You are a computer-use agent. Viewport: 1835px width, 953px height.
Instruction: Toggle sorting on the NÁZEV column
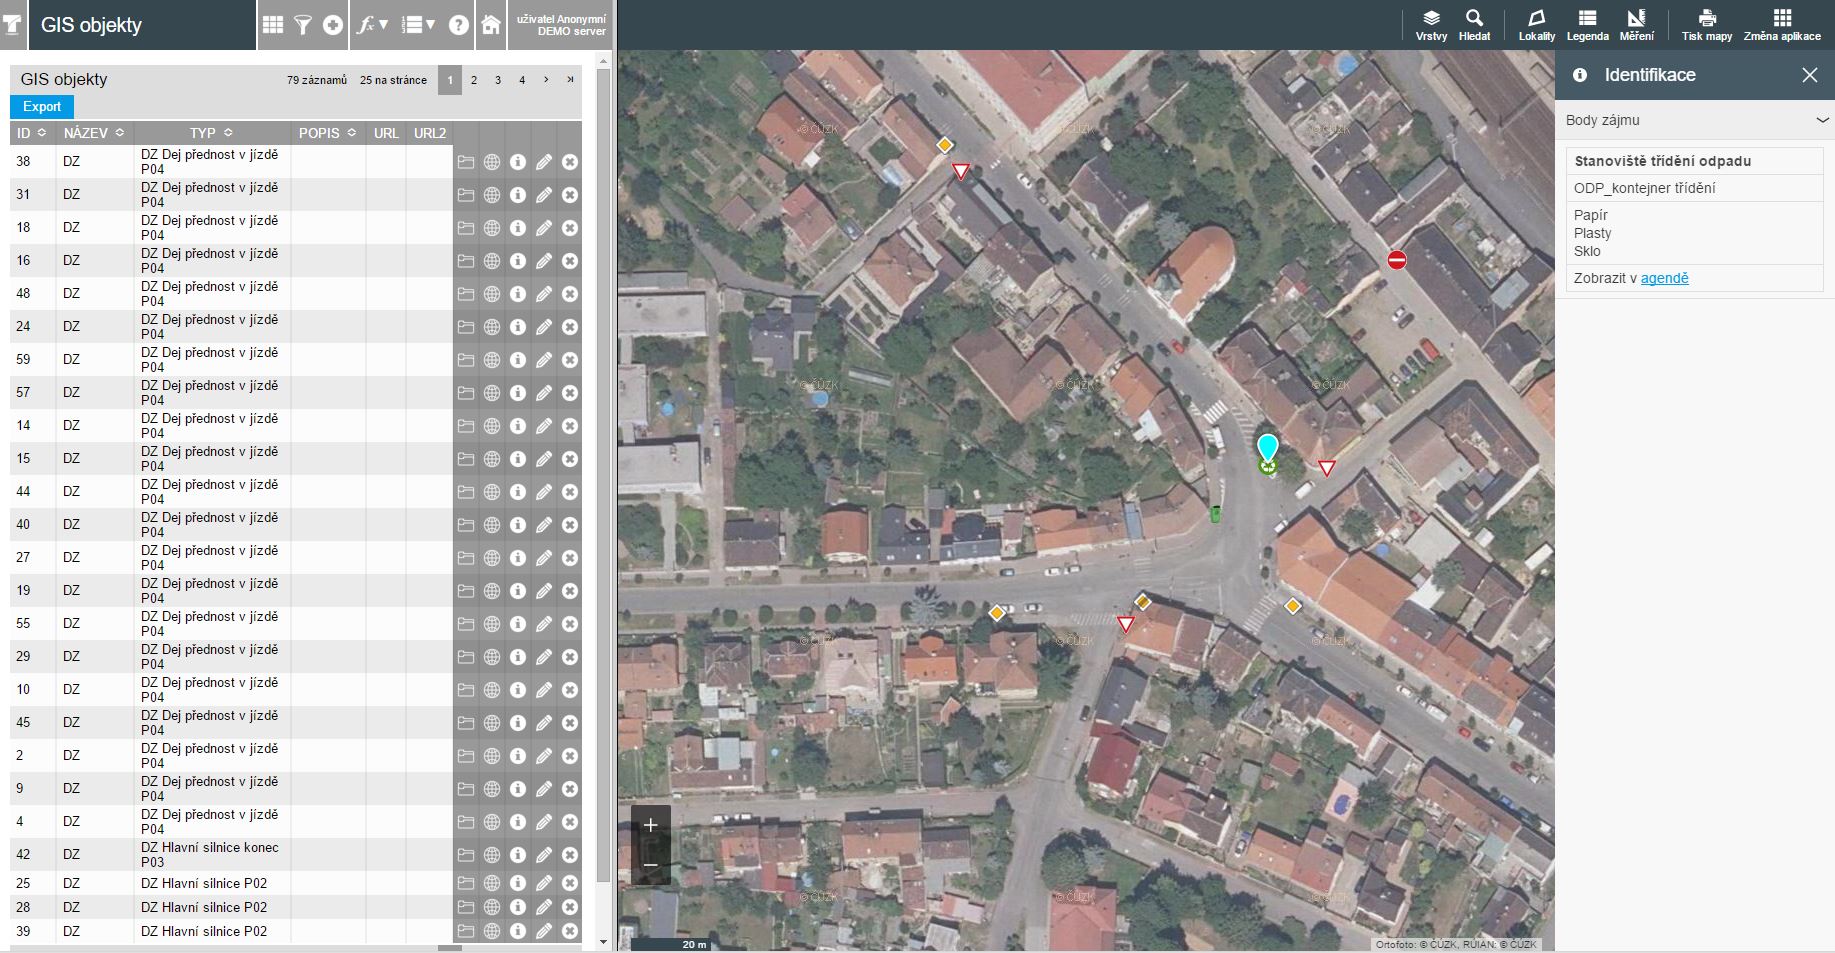click(x=93, y=133)
